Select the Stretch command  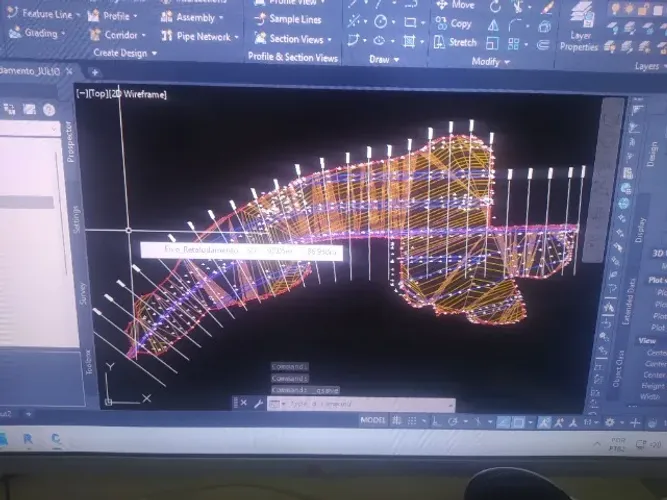click(455, 42)
